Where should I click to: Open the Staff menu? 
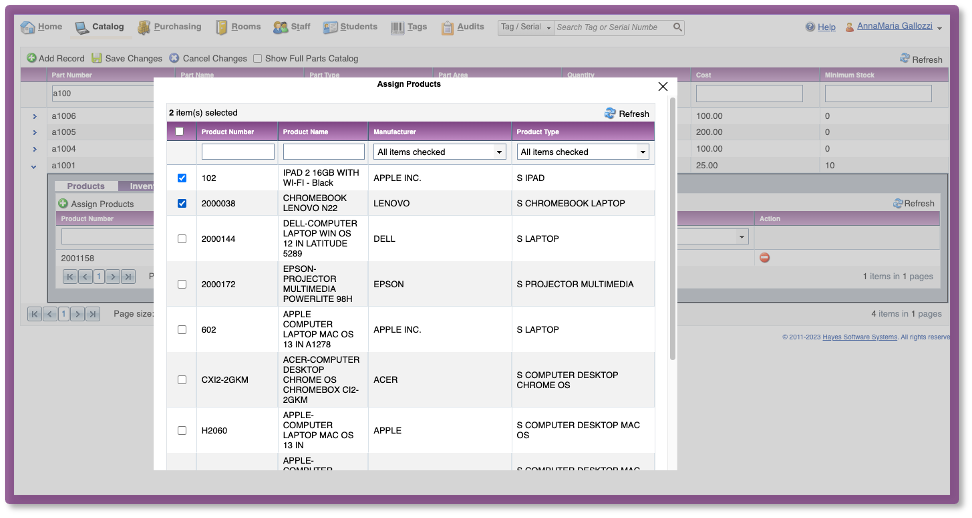coord(292,27)
